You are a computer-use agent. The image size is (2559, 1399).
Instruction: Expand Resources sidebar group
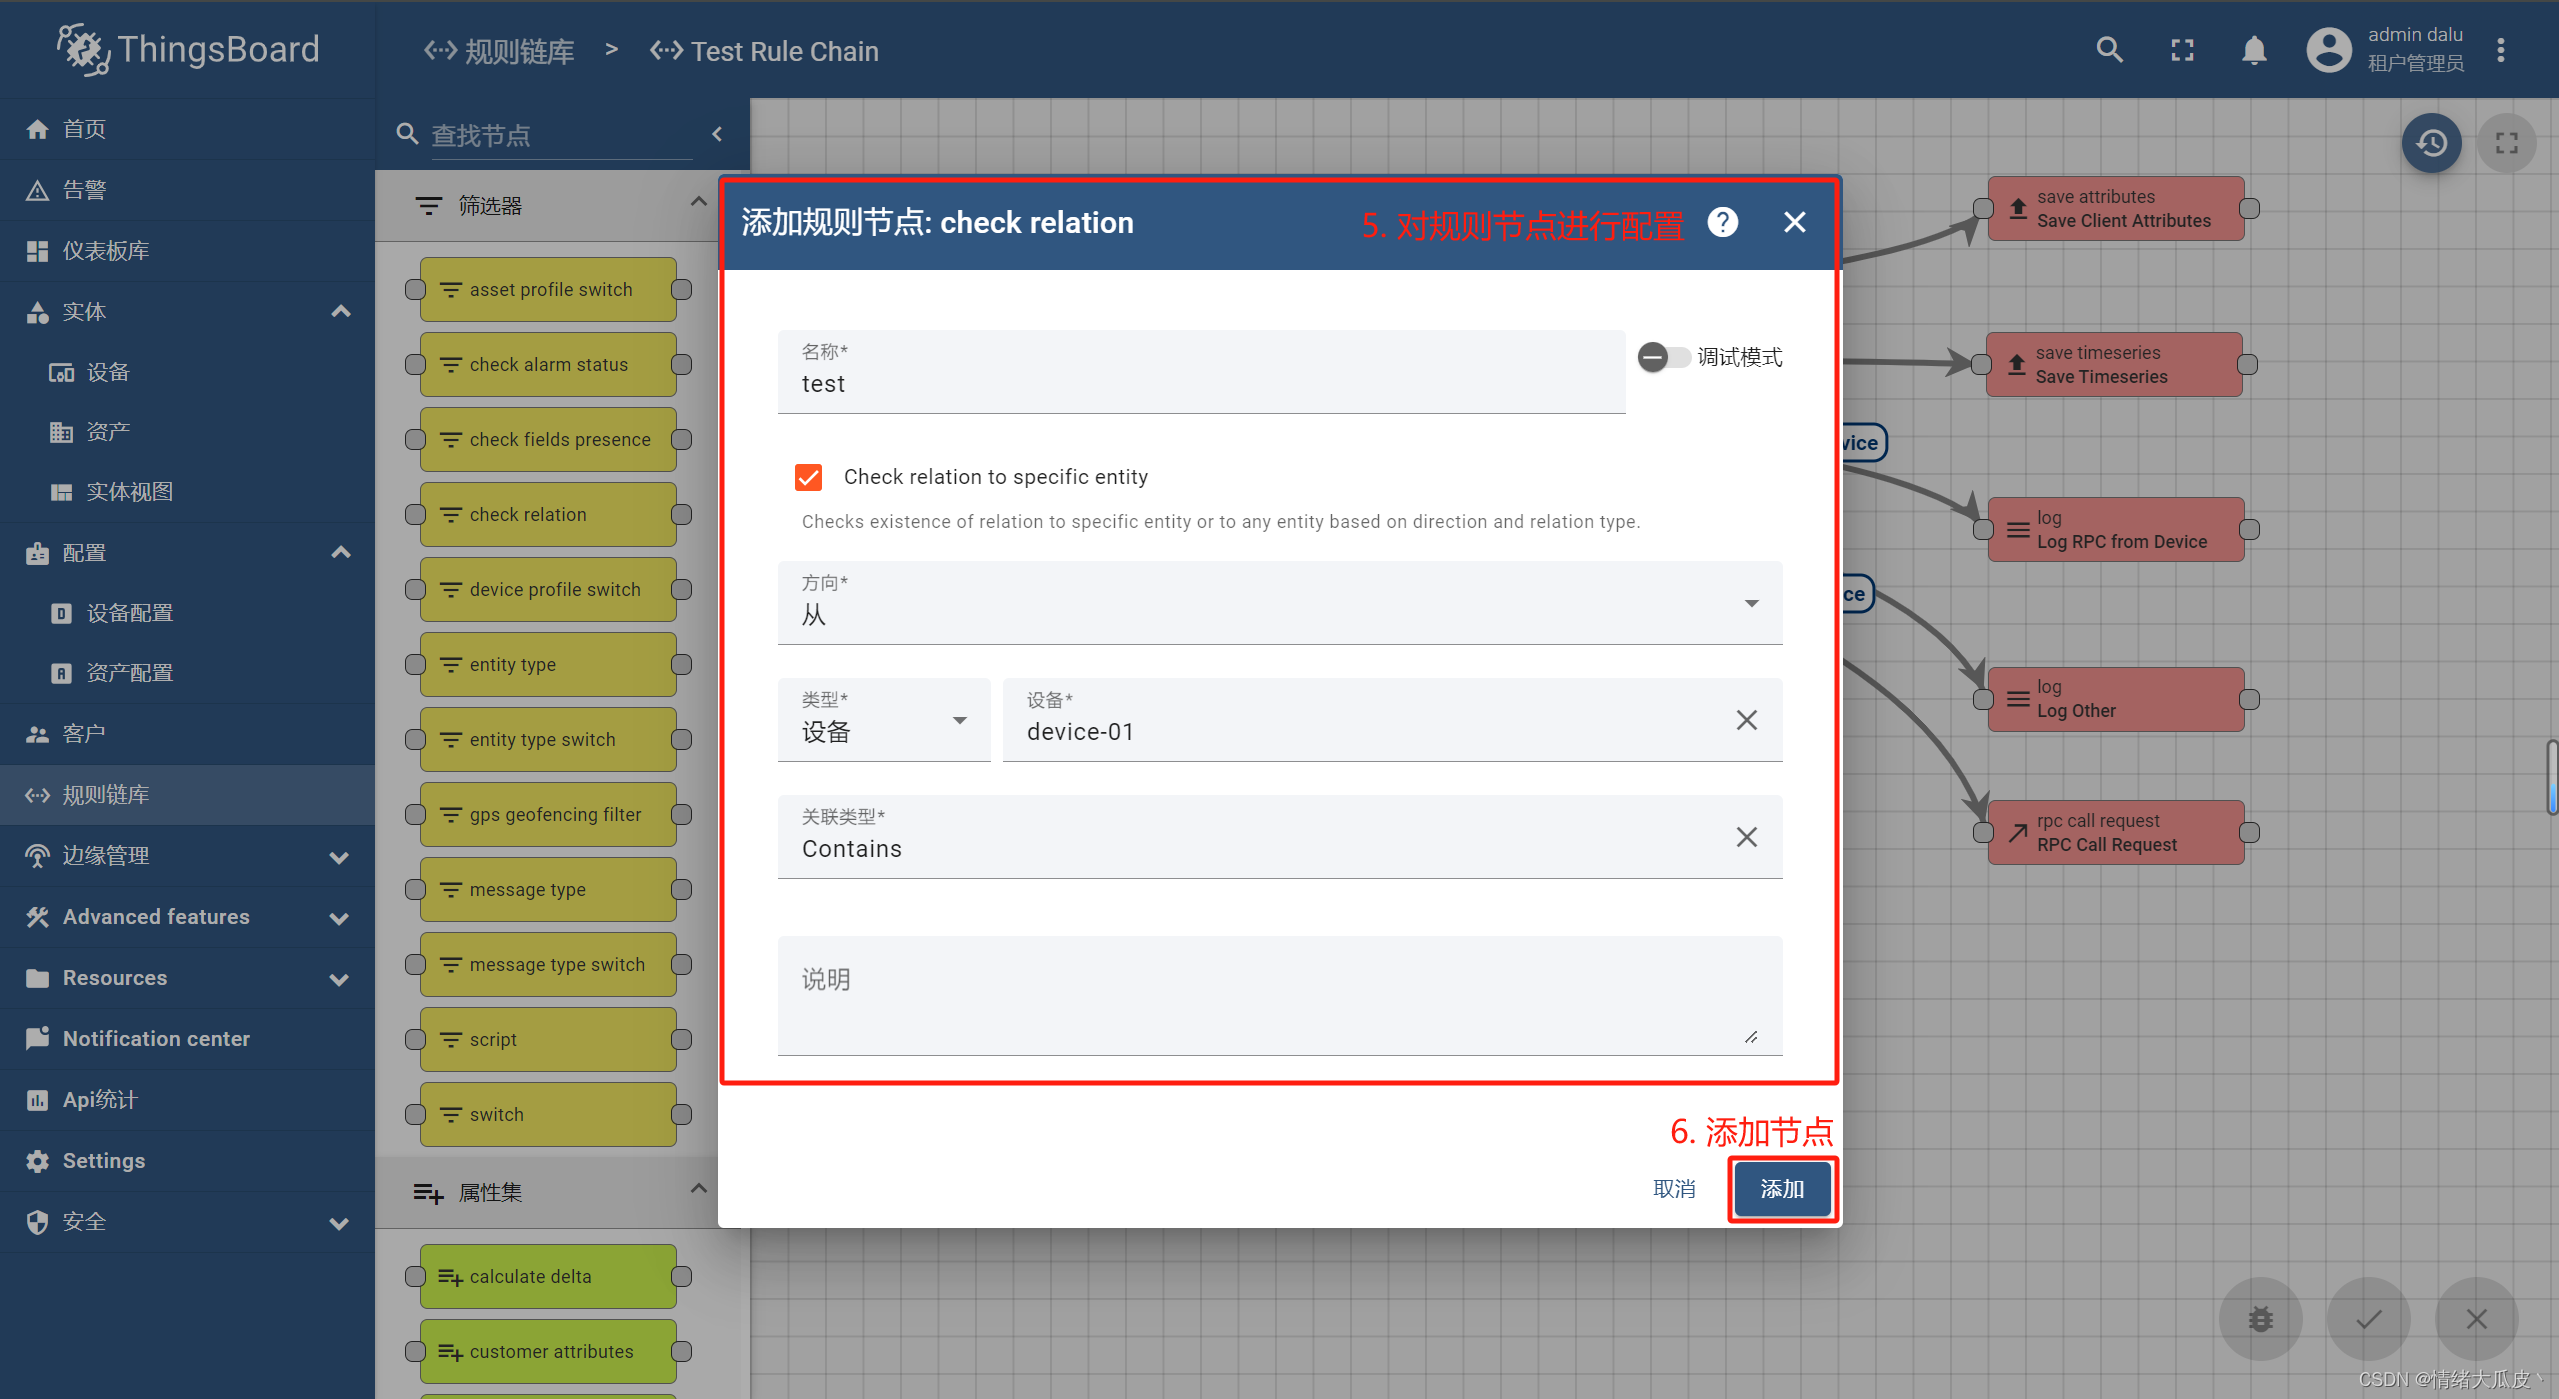(340, 979)
